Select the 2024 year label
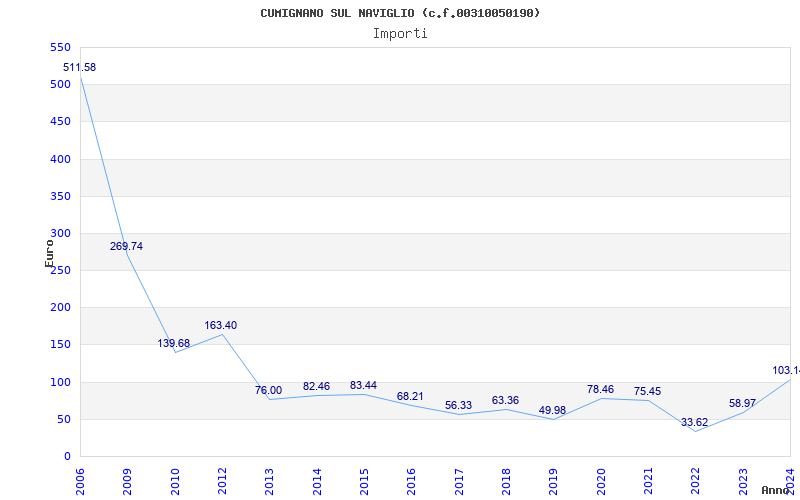 [x=790, y=482]
